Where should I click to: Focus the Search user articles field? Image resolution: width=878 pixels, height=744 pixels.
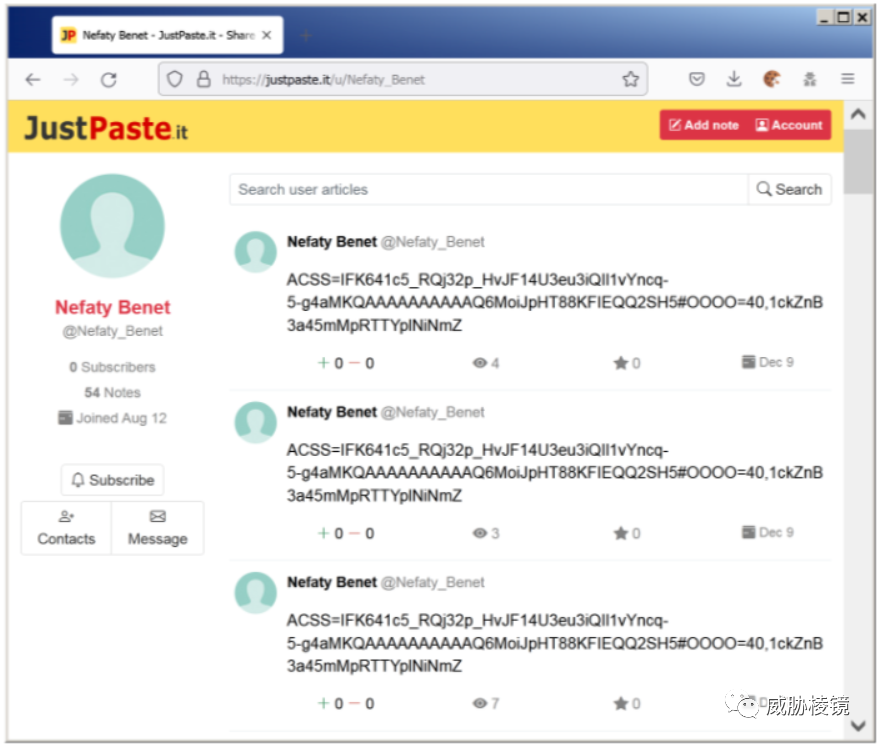489,189
